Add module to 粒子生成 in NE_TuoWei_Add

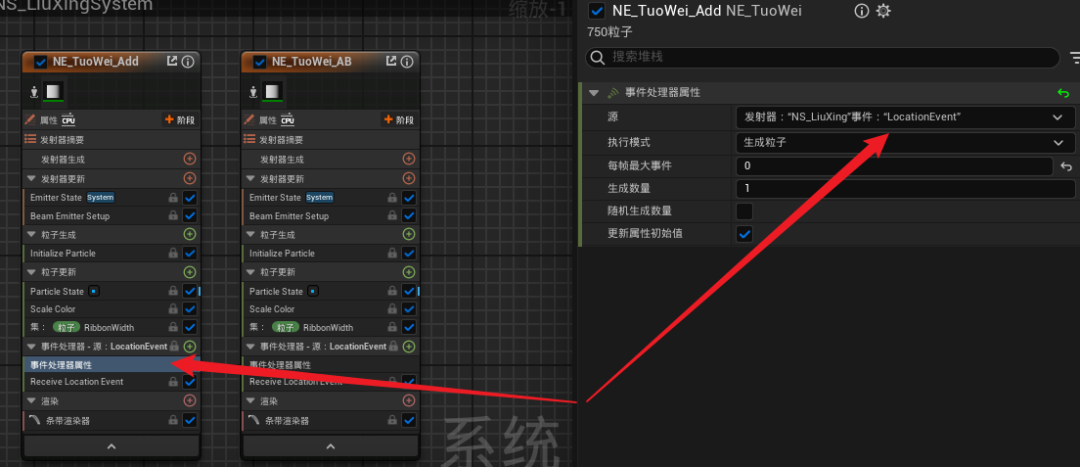pos(189,234)
